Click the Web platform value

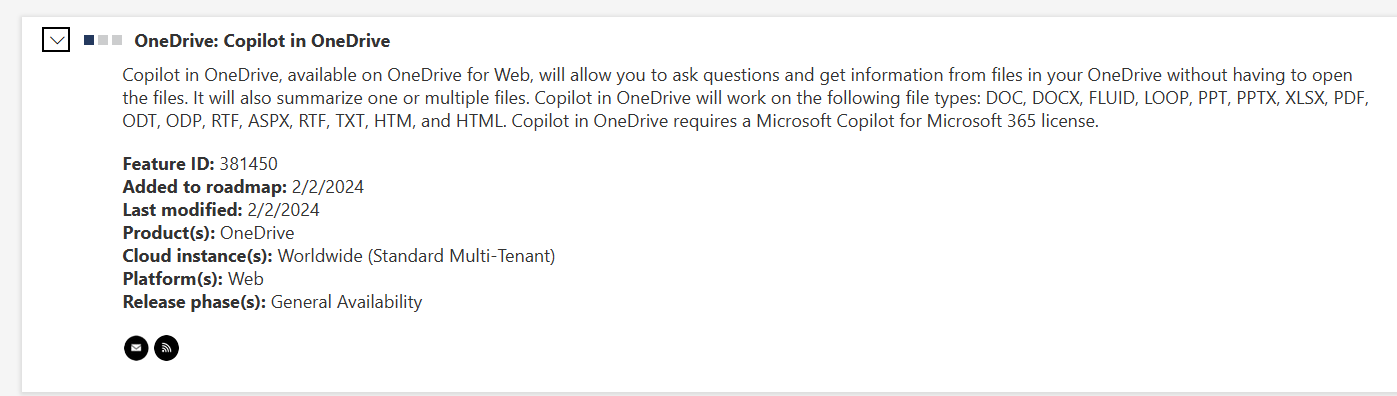[246, 279]
